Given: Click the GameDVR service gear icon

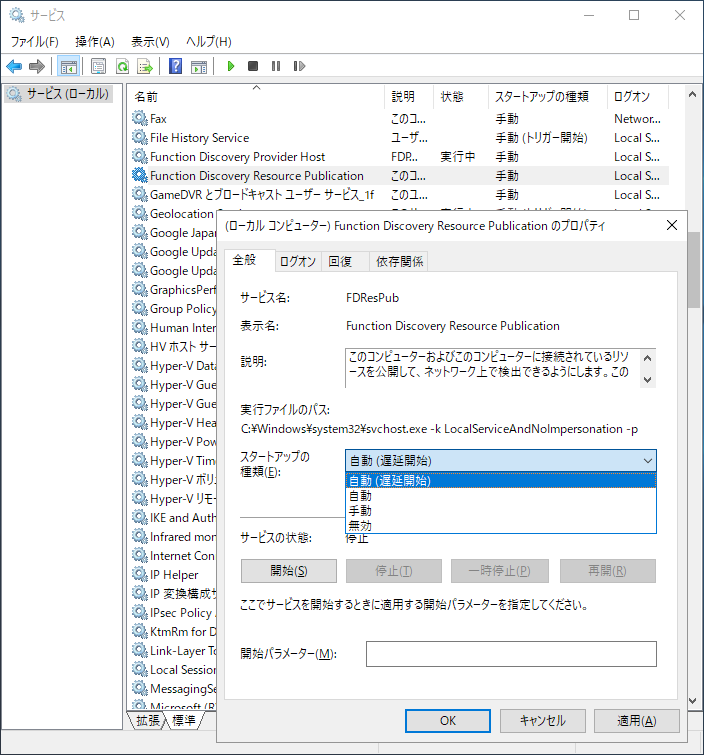Looking at the screenshot, I should point(140,194).
